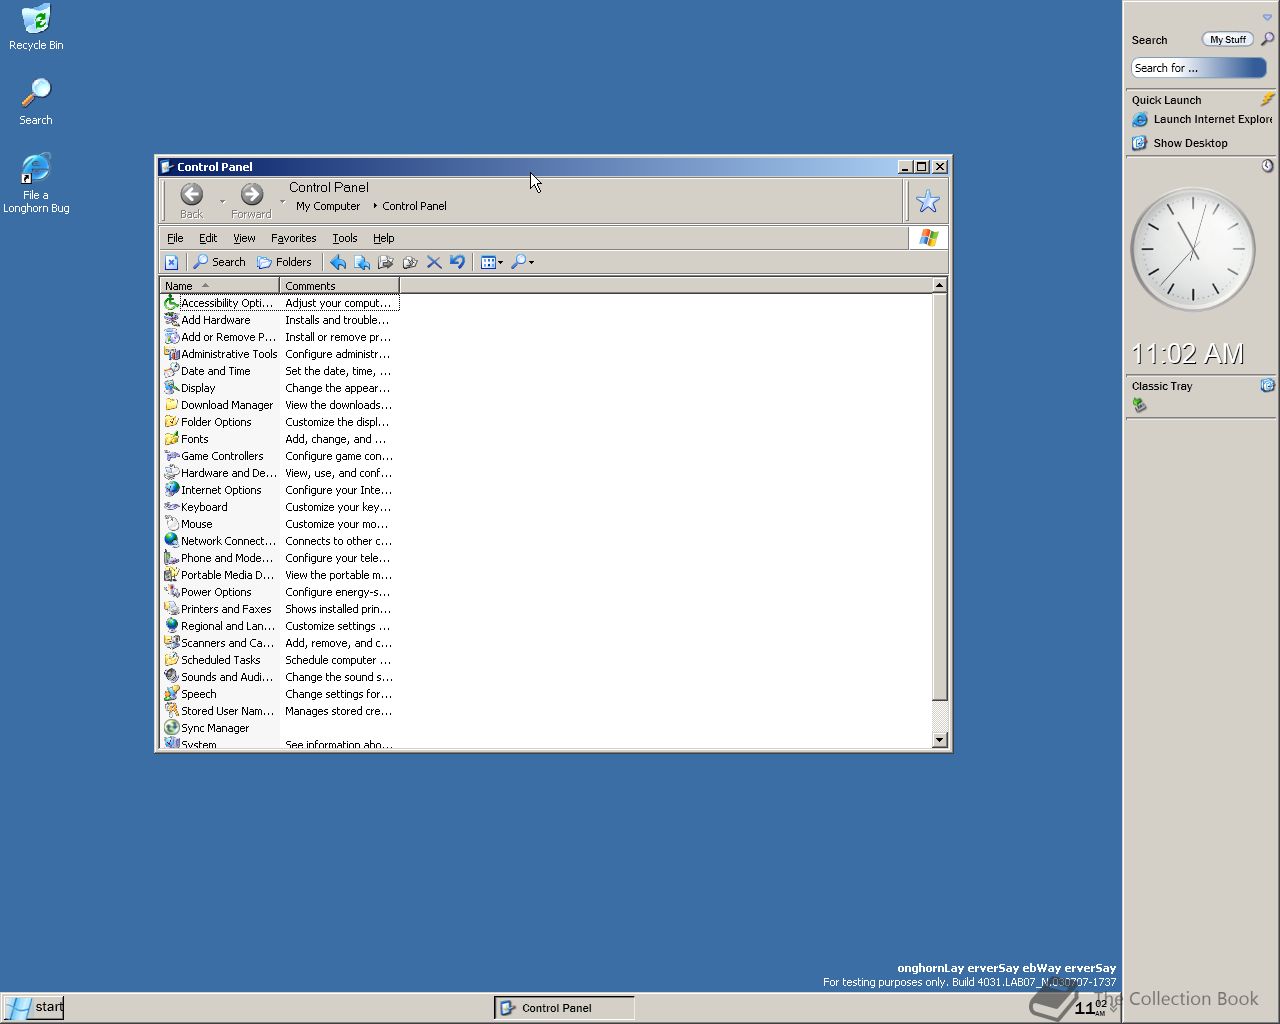Viewport: 1280px width, 1024px height.
Task: Click the Quick Launch lightning icon
Action: coord(1267,99)
